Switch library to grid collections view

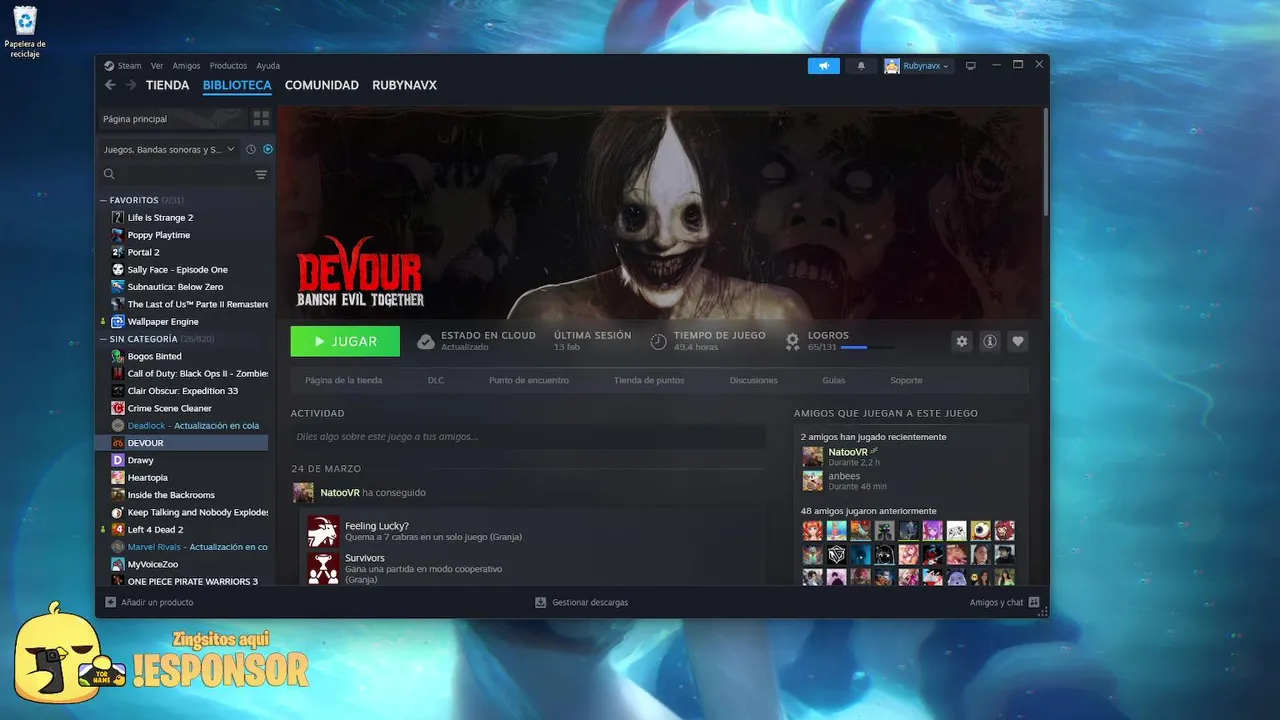(x=261, y=118)
